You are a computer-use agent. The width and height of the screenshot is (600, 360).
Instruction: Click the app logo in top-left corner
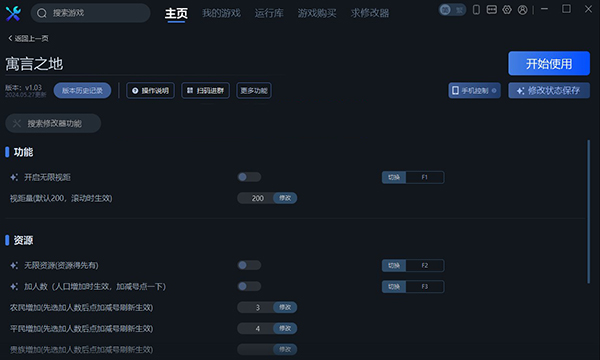click(x=13, y=13)
